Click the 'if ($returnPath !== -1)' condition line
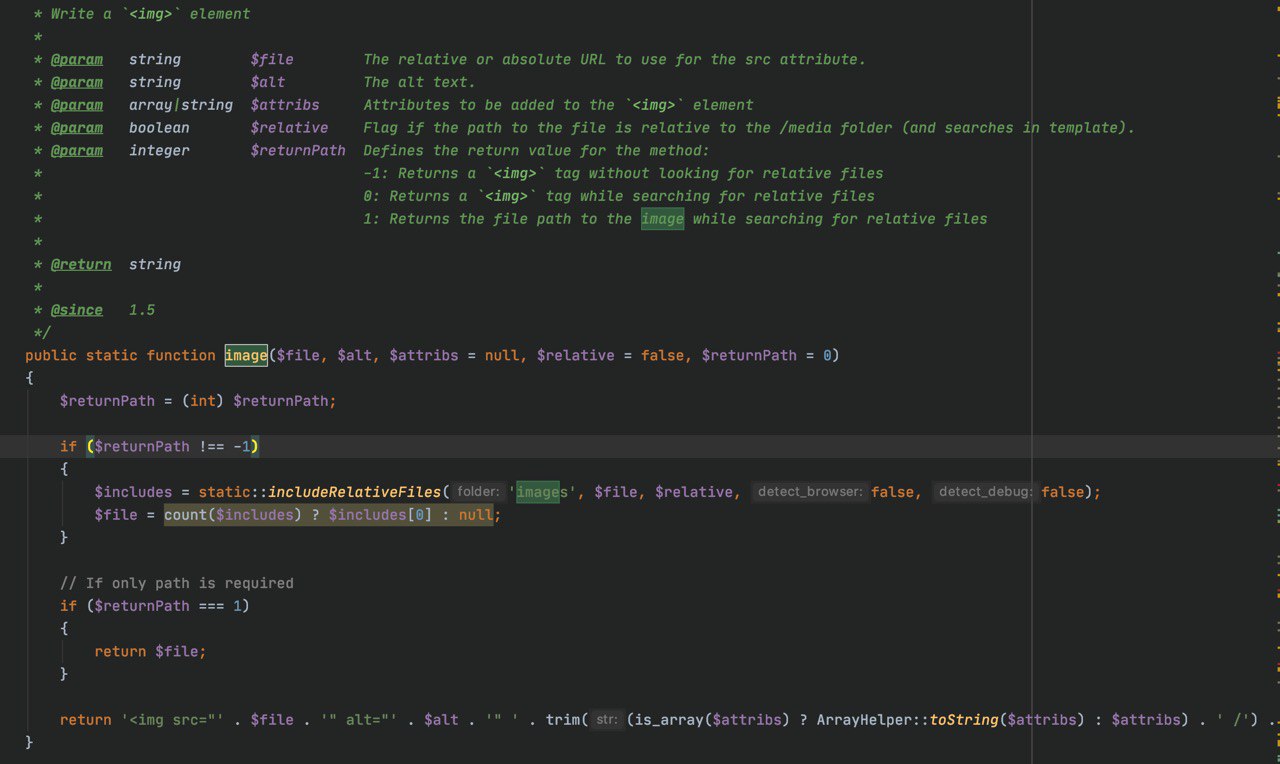 click(160, 446)
